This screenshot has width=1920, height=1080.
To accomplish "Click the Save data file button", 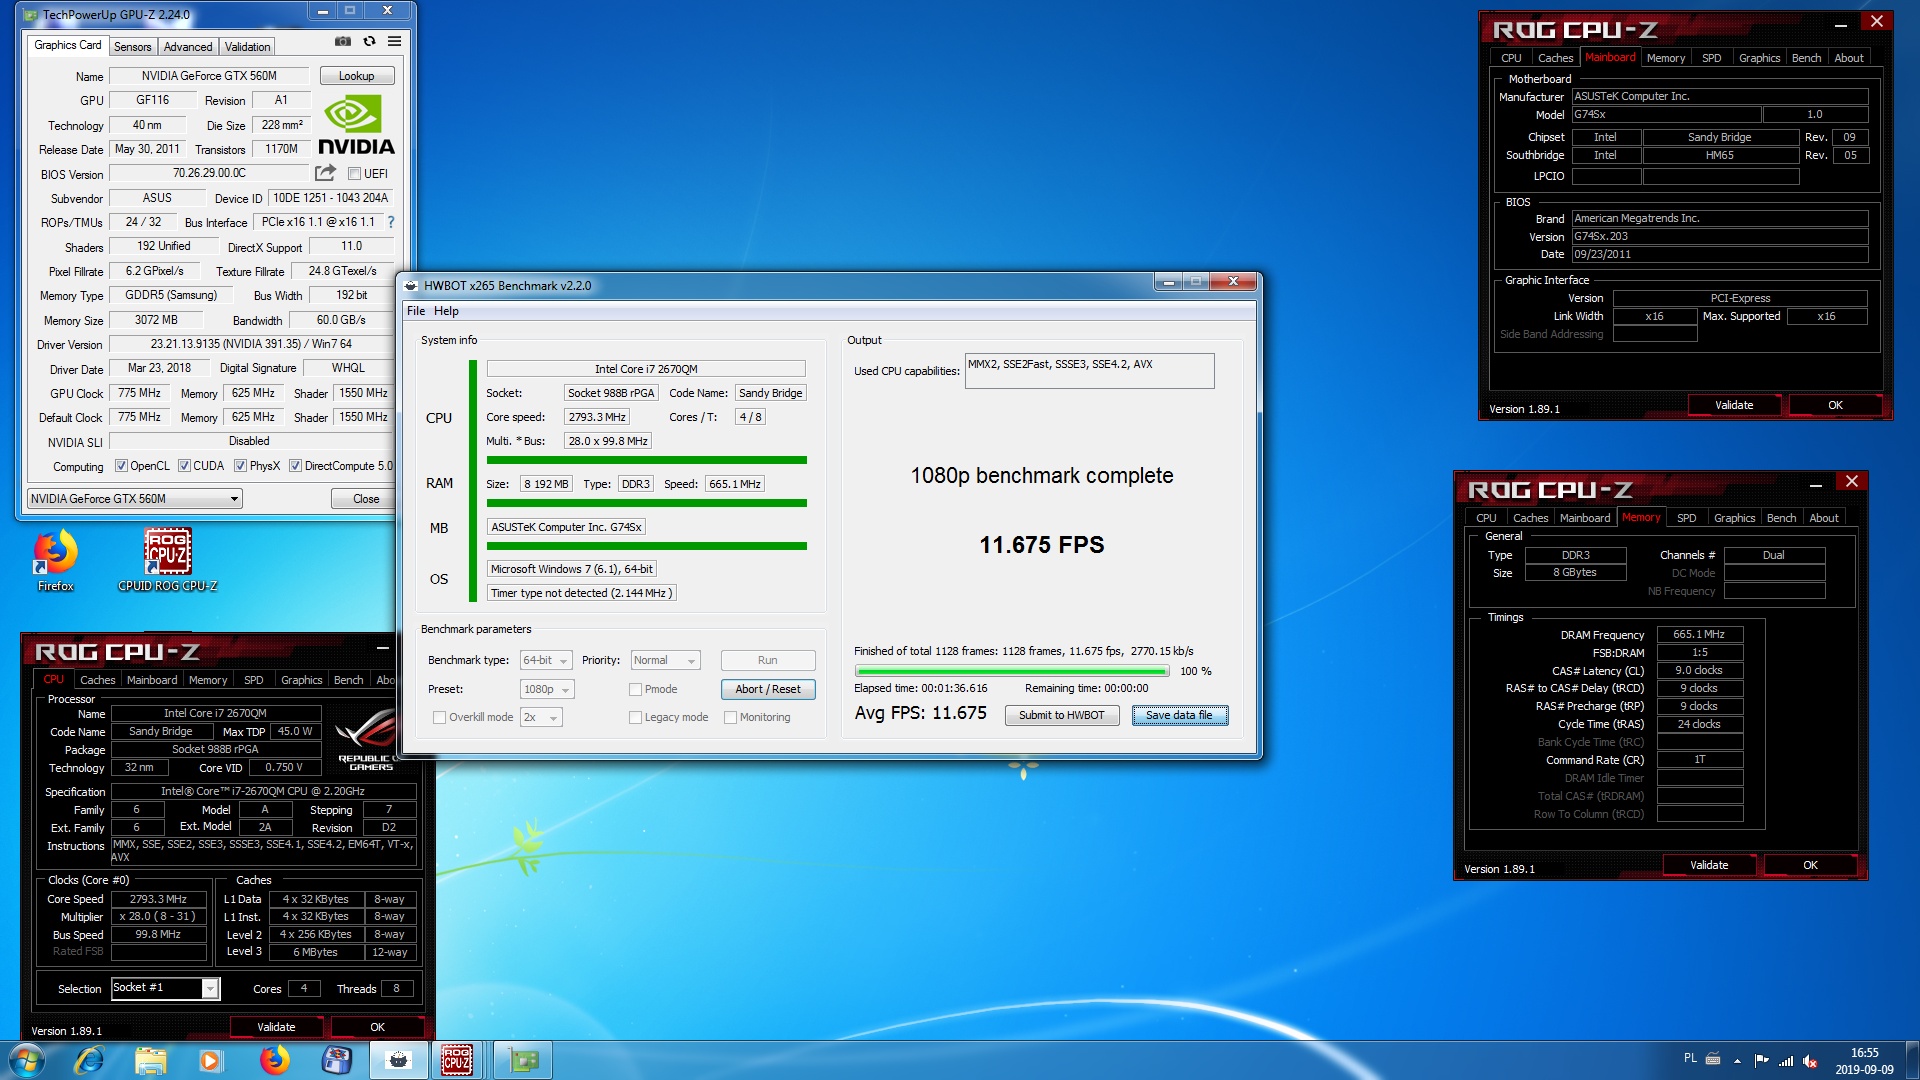I will 1180,716.
